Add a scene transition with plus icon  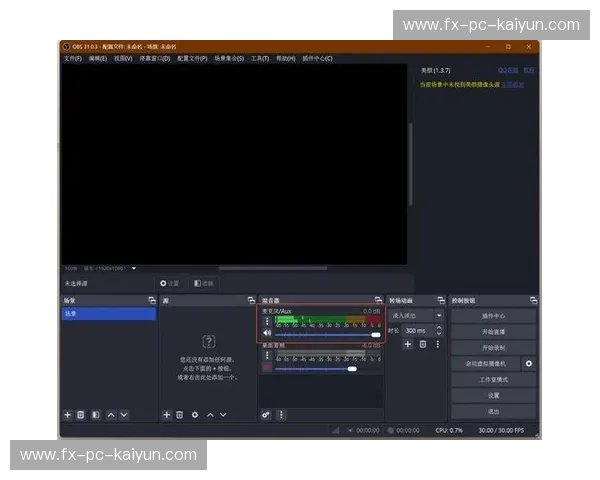[408, 344]
